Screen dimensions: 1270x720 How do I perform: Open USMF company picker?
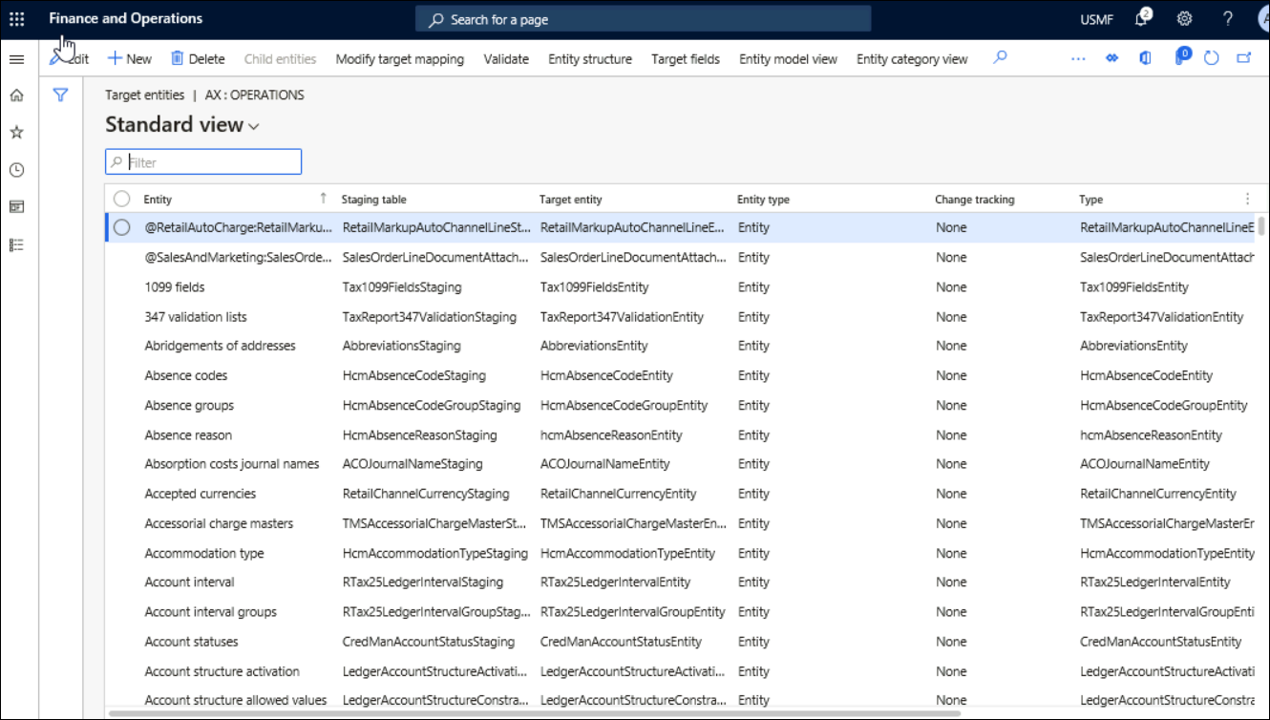pos(1096,19)
